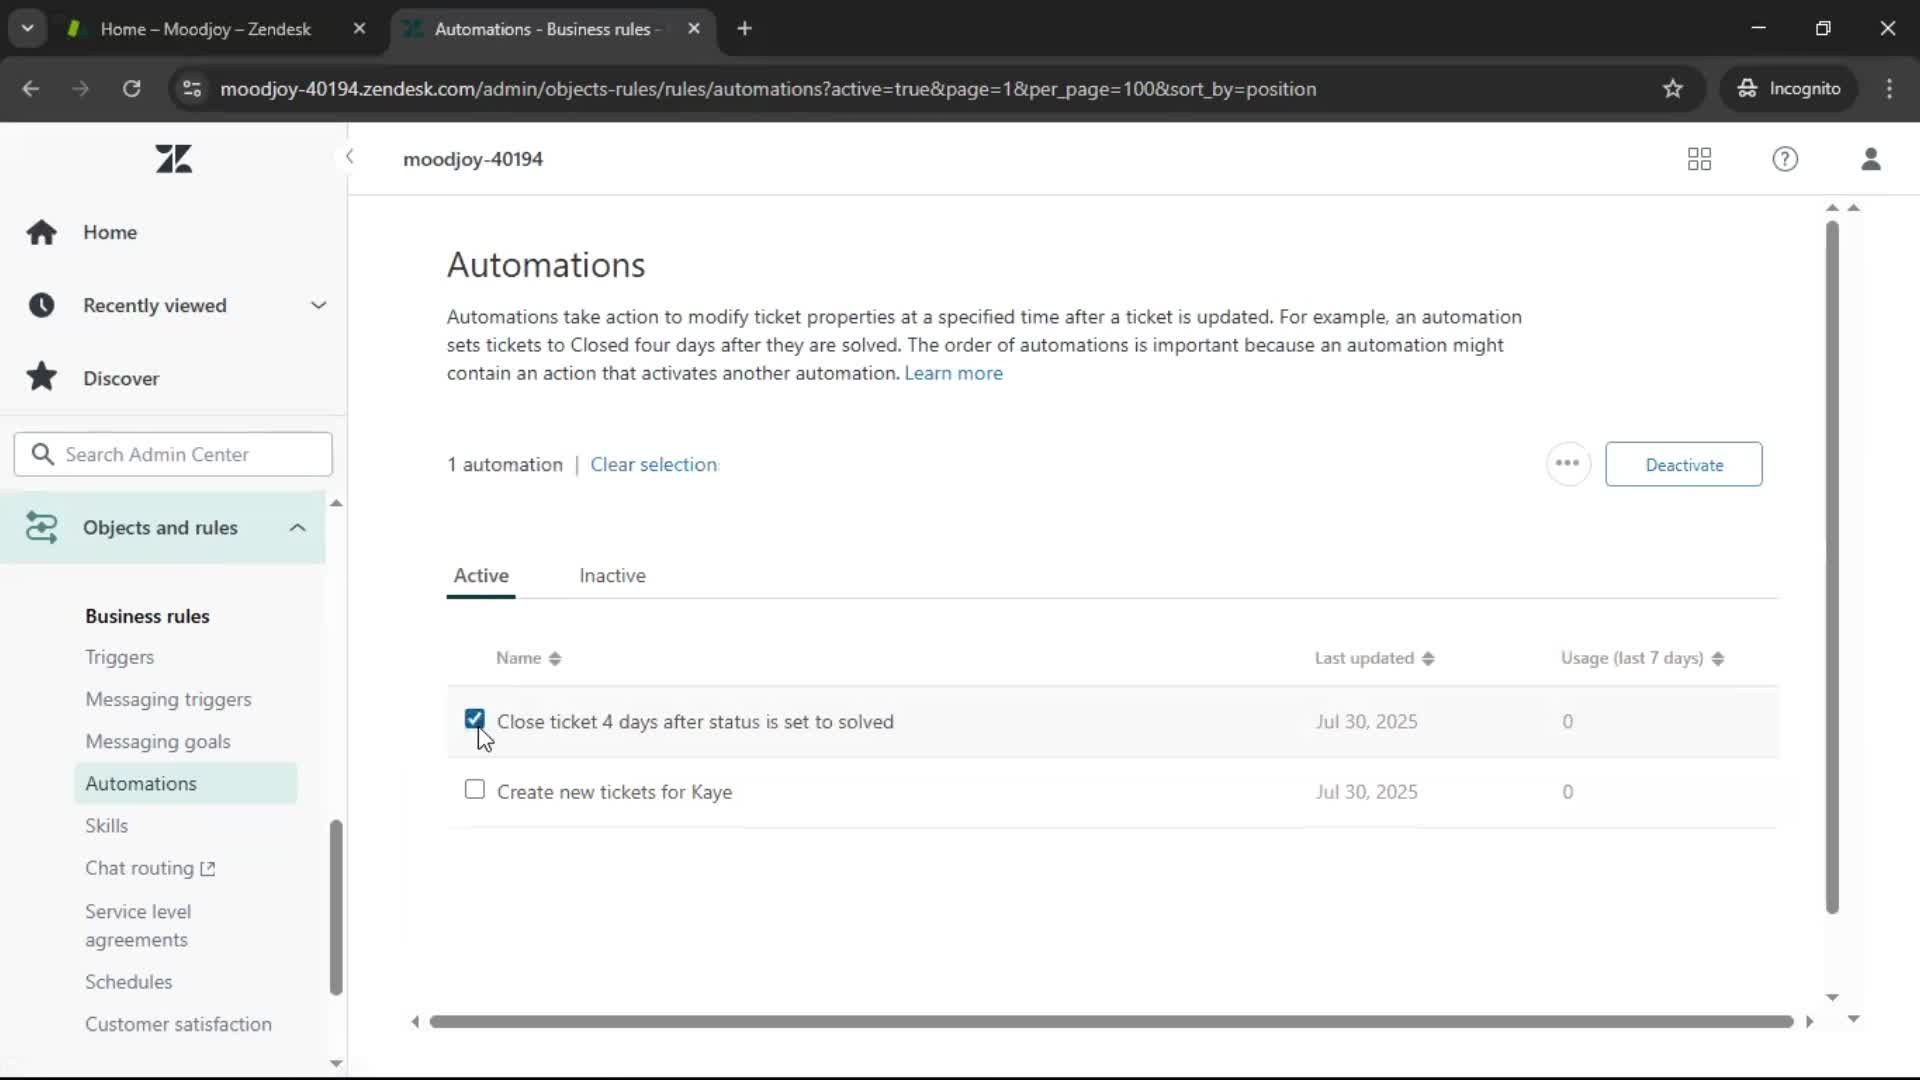Click sidebar scroll down arrow
The height and width of the screenshot is (1080, 1920).
point(336,1063)
